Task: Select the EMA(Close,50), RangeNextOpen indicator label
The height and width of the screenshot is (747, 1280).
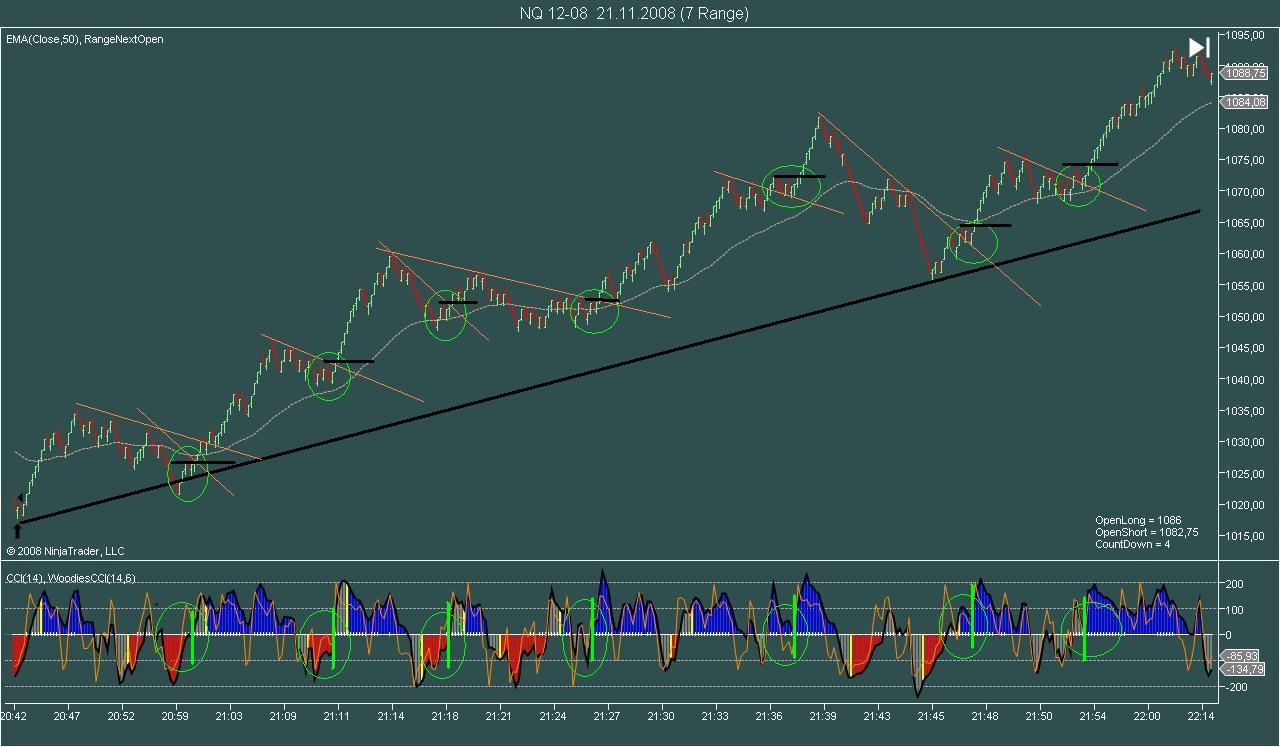Action: pos(85,39)
